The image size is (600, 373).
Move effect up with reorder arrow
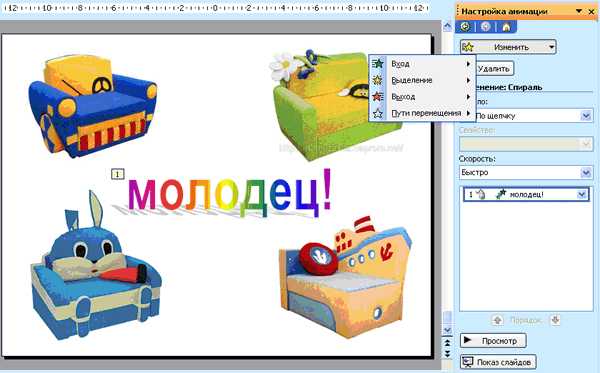pos(497,320)
